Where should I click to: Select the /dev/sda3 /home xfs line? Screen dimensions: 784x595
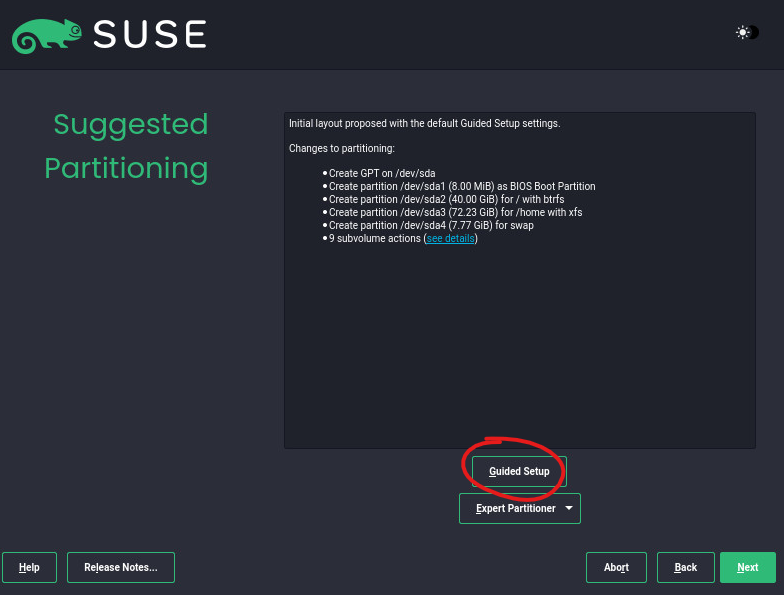click(x=456, y=212)
